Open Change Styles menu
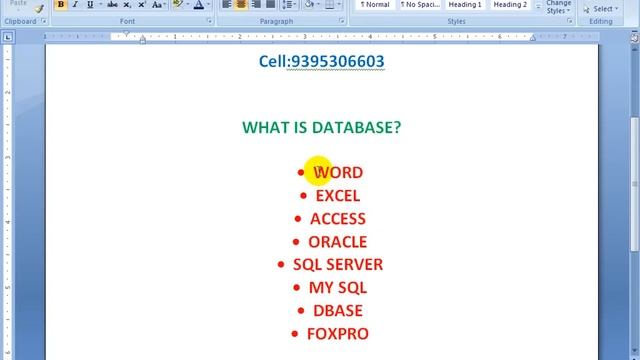This screenshot has width=640, height=360. coord(558,7)
